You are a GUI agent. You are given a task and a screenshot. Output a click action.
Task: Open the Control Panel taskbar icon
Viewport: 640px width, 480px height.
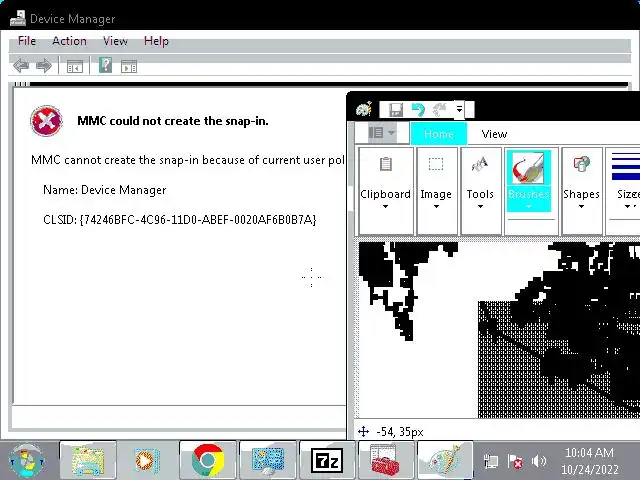[268, 461]
